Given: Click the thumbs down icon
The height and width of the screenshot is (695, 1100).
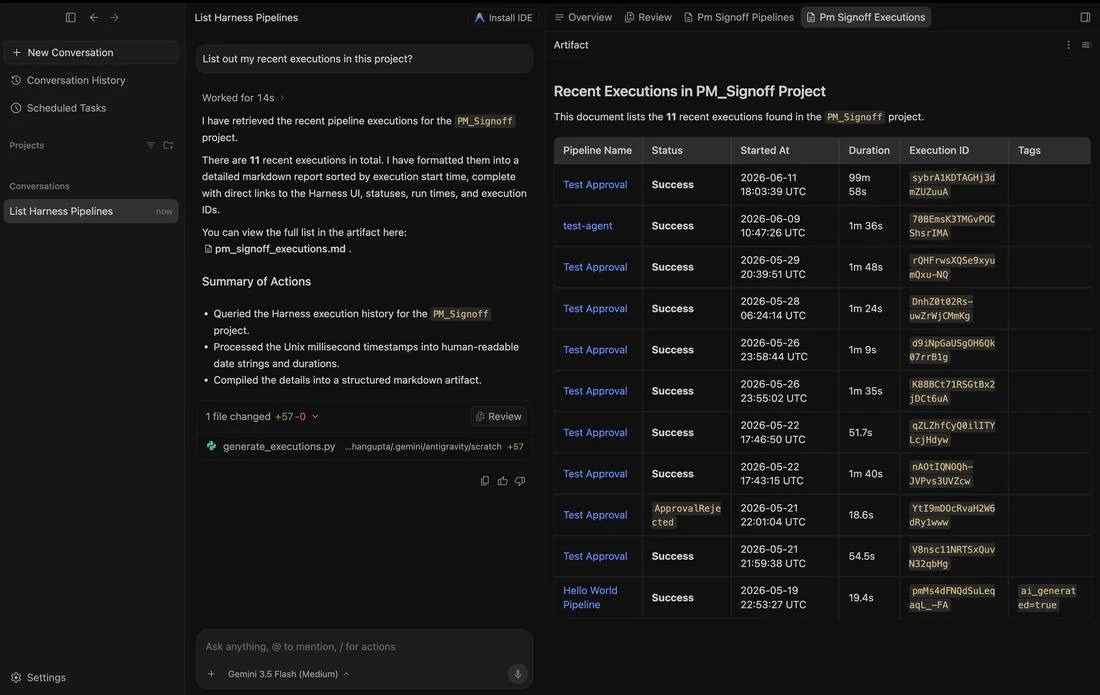Looking at the screenshot, I should tap(520, 481).
